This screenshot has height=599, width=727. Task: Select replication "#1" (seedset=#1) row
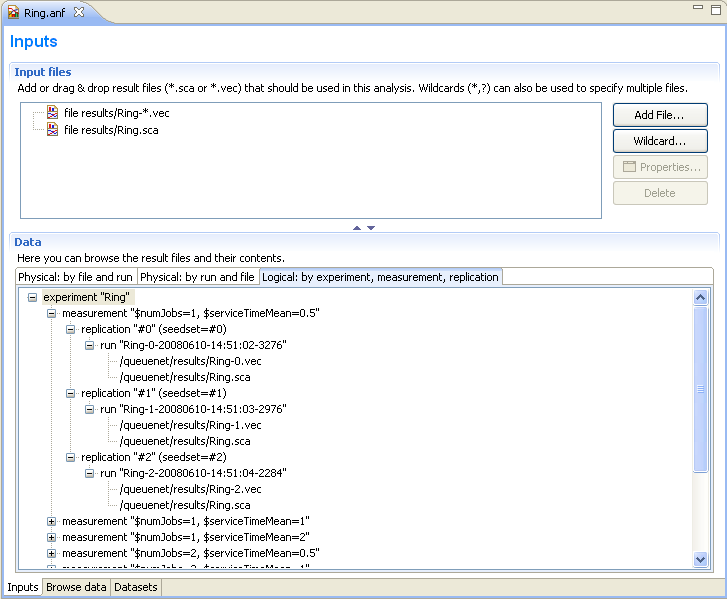click(x=154, y=393)
